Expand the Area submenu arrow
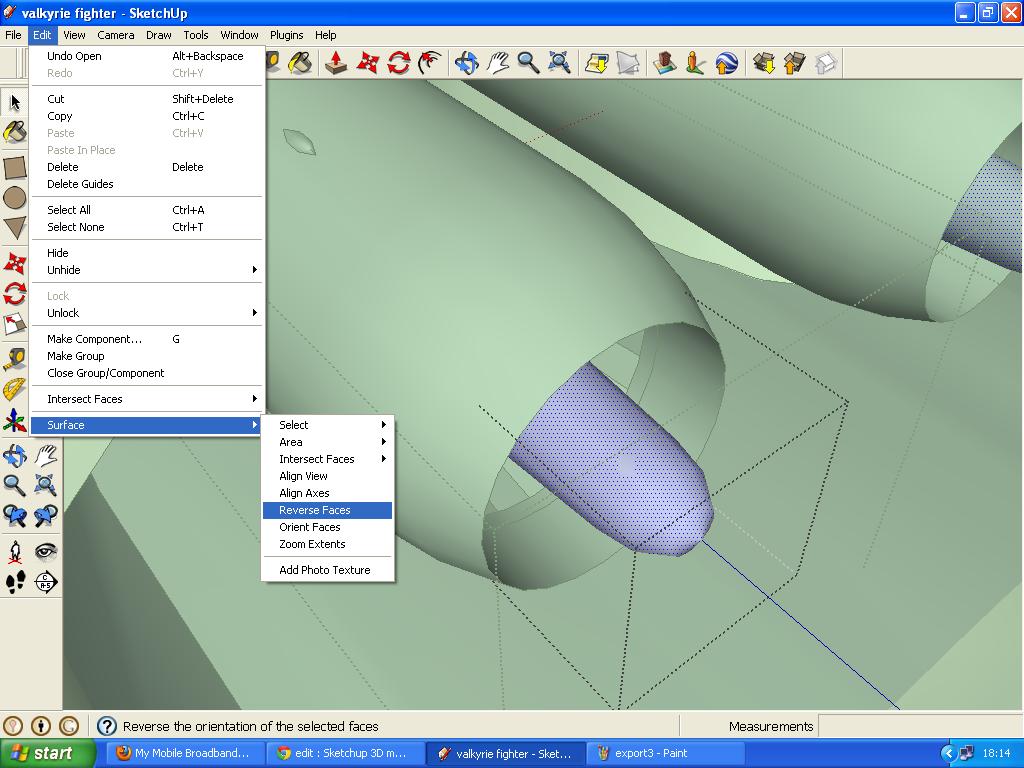The image size is (1024, 768). tap(384, 442)
